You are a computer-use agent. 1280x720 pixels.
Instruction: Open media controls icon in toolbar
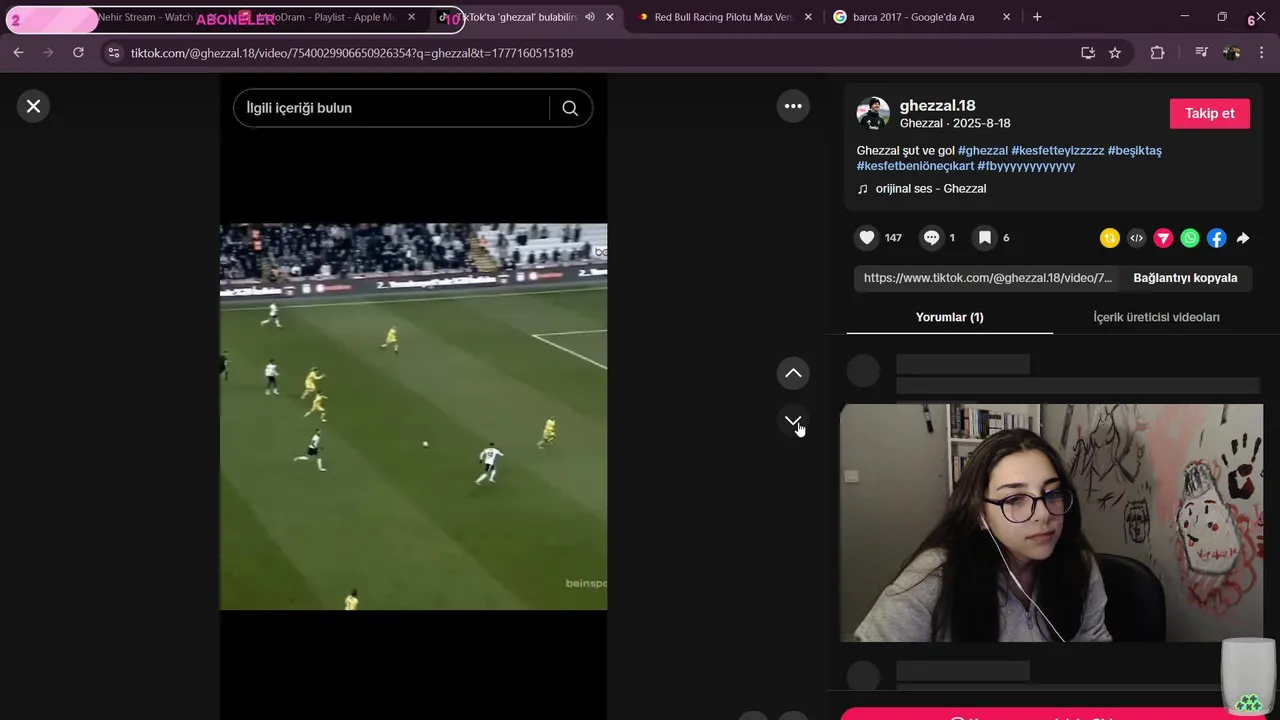click(x=1202, y=53)
